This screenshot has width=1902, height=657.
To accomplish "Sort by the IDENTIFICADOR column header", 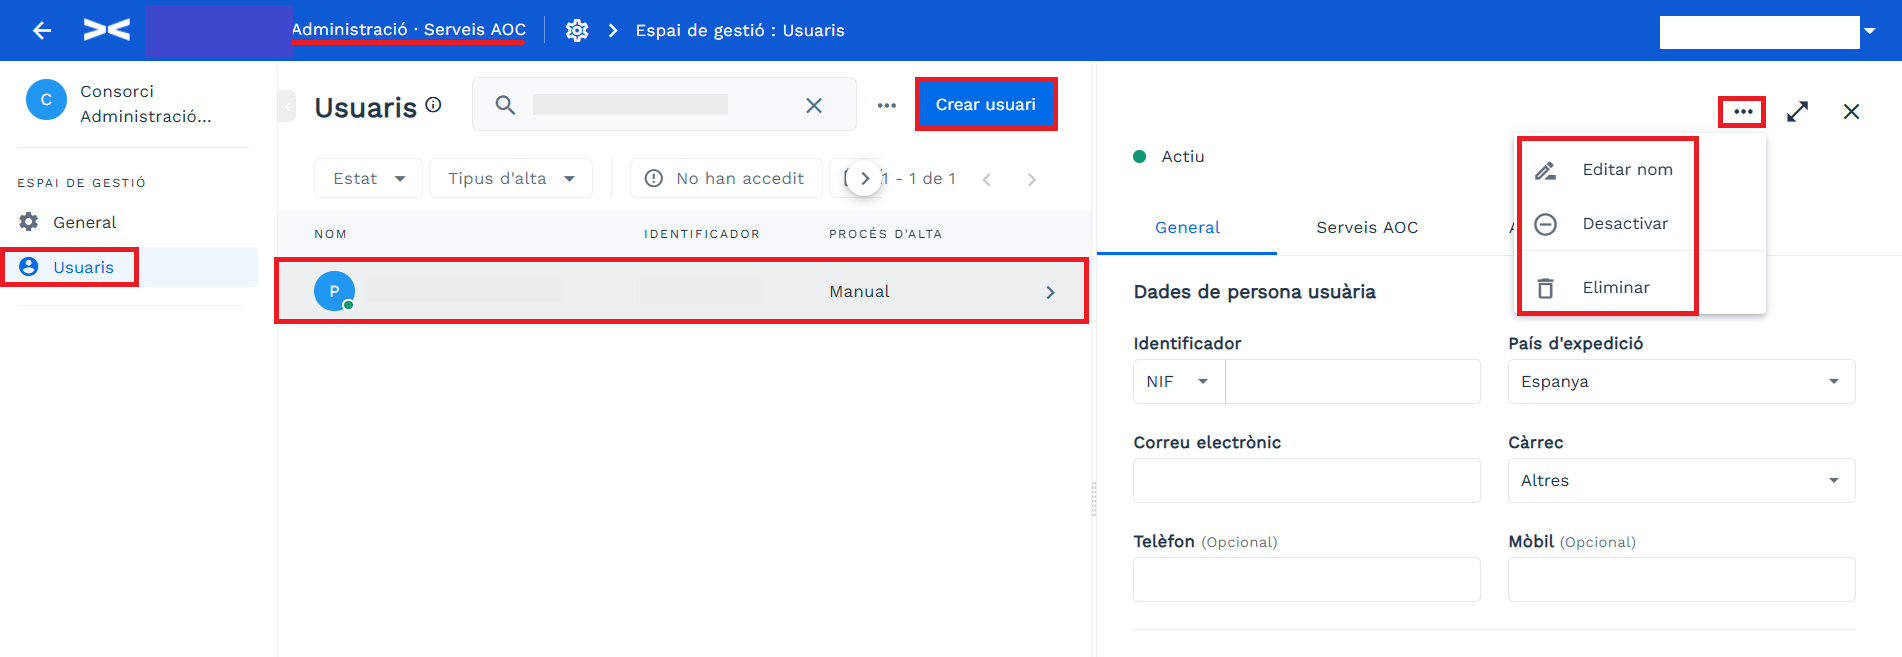I will pos(702,234).
